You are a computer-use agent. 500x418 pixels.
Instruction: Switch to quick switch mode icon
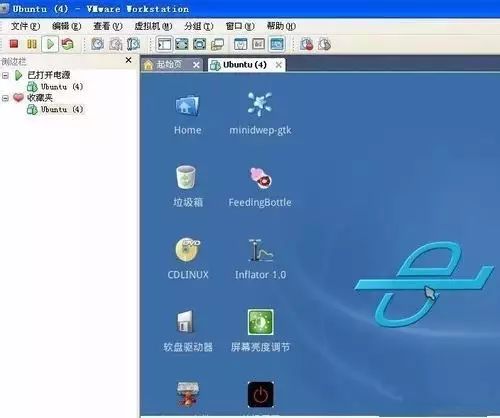(199, 44)
